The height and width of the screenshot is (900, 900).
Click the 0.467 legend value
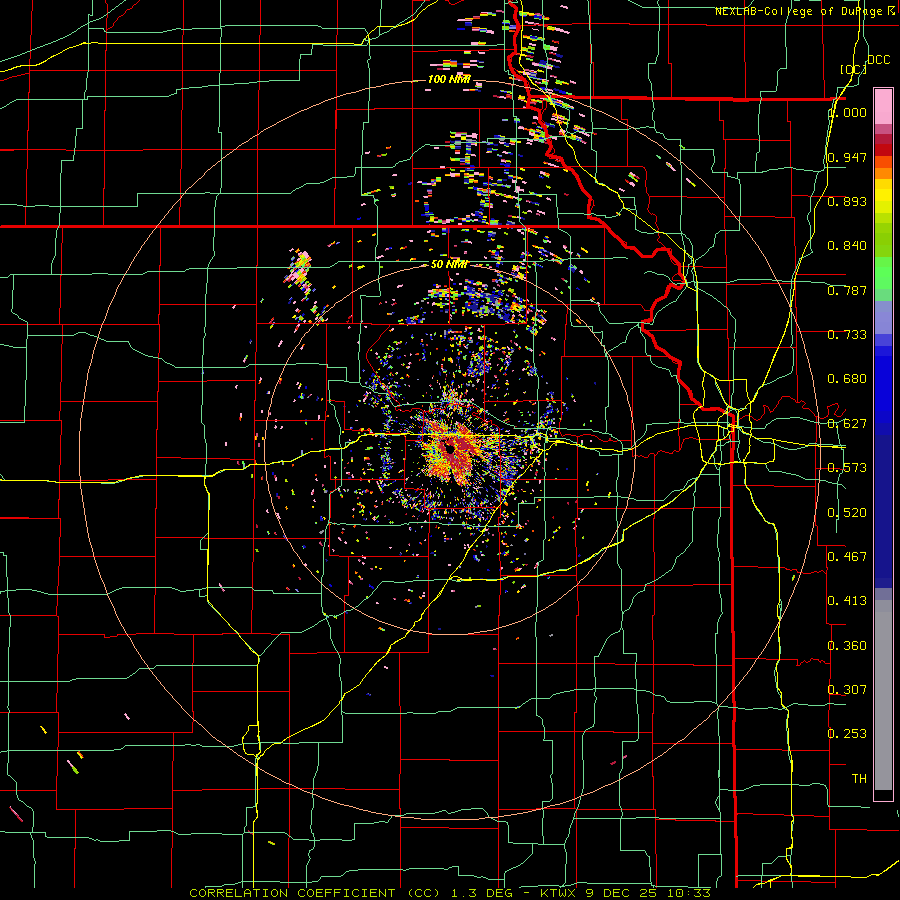[x=847, y=557]
